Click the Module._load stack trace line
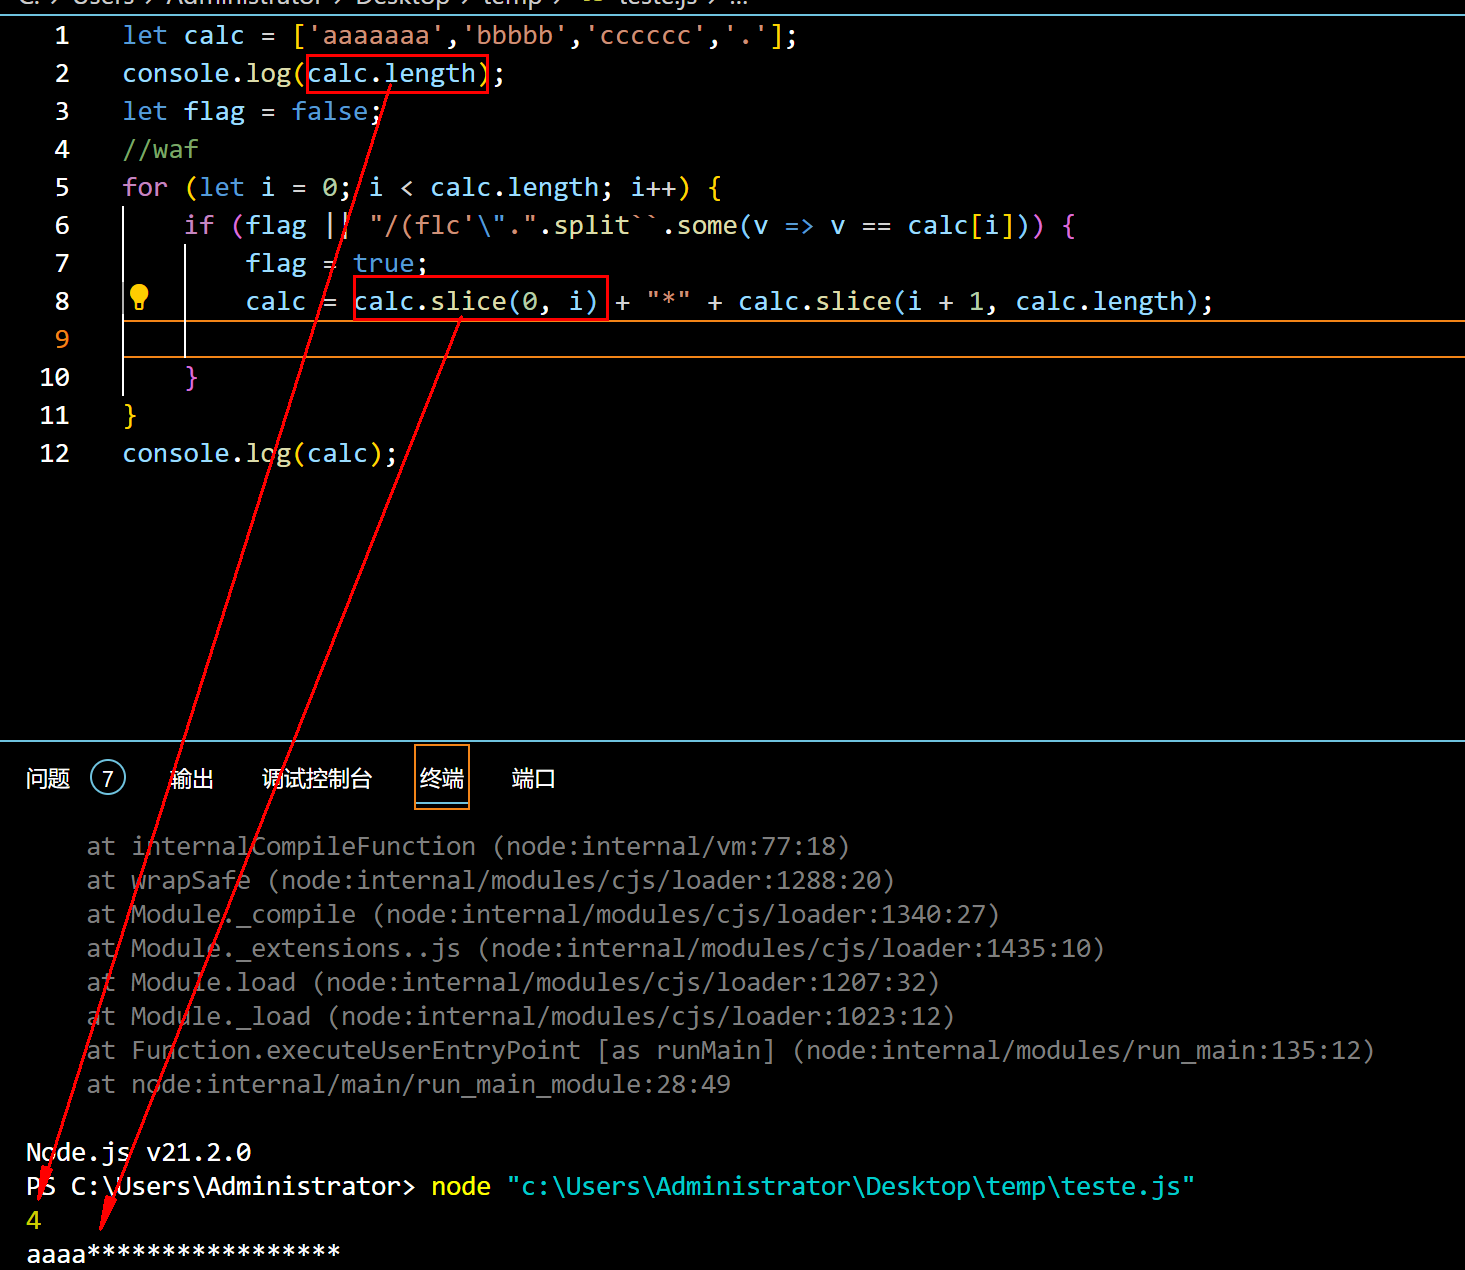The image size is (1465, 1270). [520, 1017]
